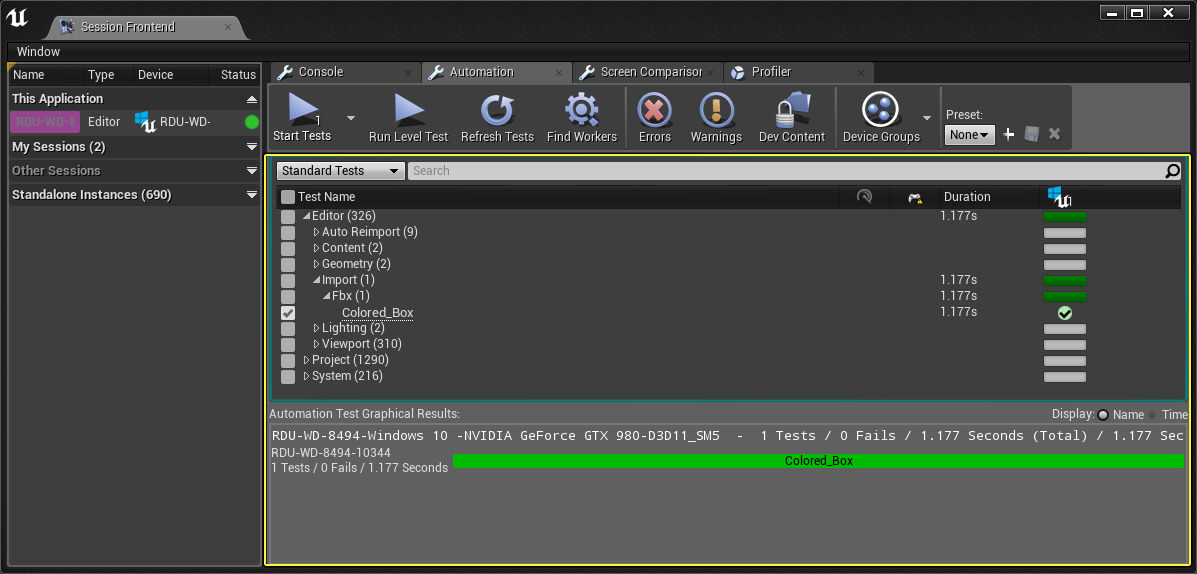1197x574 pixels.
Task: Toggle the Errors filter icon
Action: click(x=655, y=110)
